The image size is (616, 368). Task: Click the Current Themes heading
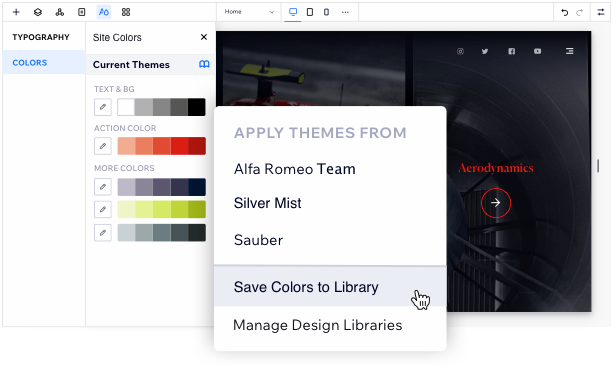coord(131,65)
